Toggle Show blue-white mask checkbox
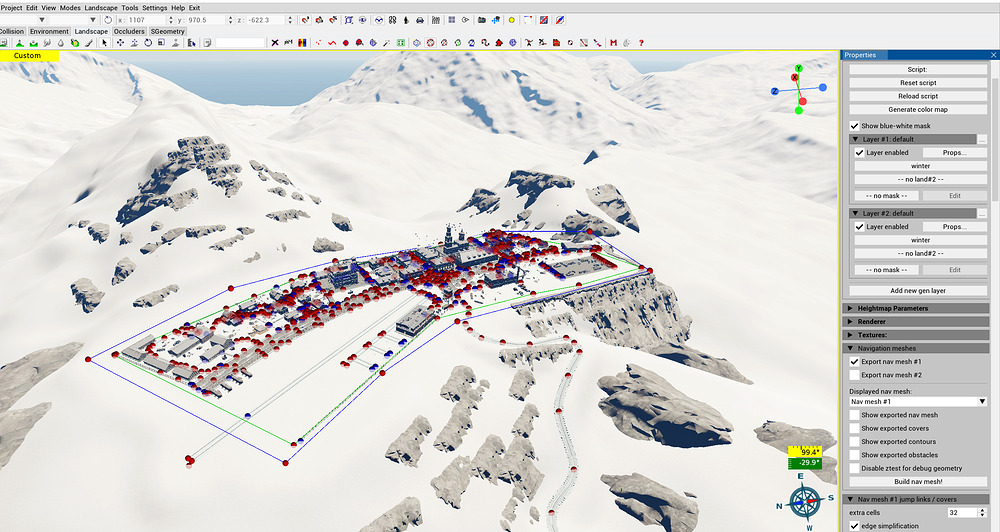The image size is (1000, 532). pyautogui.click(x=855, y=126)
